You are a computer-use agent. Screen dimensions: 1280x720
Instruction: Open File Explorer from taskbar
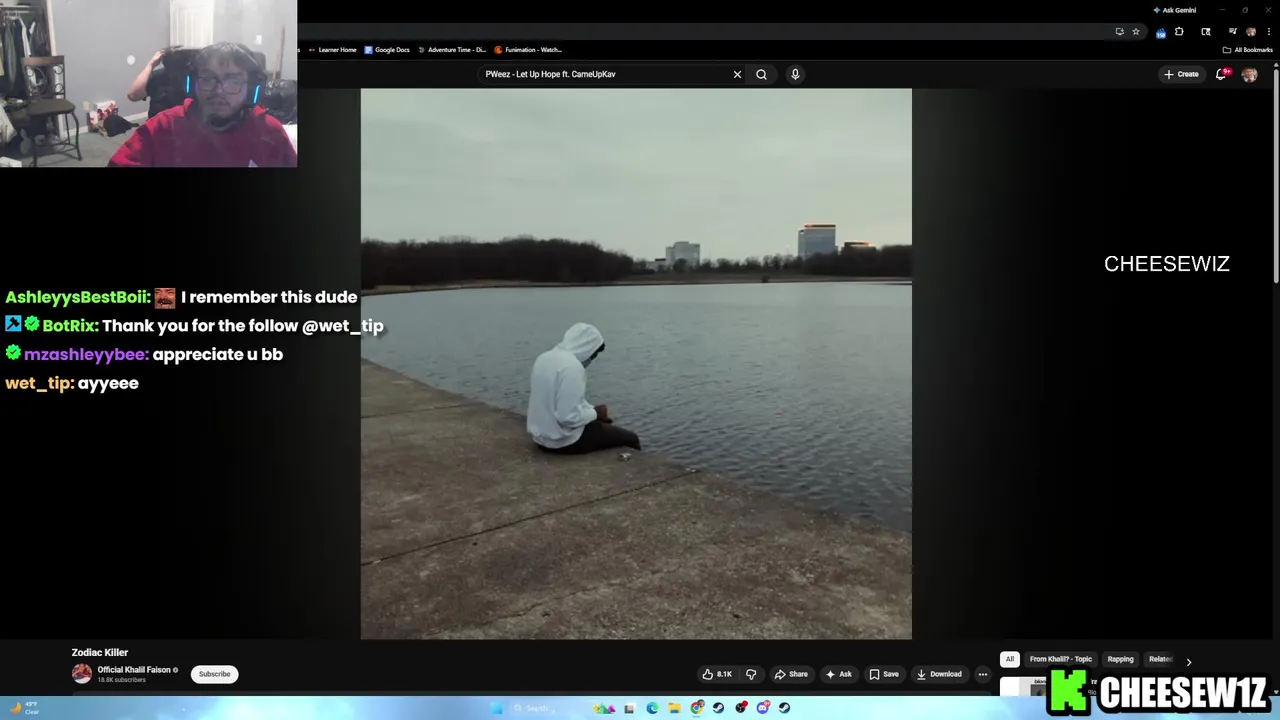(x=674, y=708)
